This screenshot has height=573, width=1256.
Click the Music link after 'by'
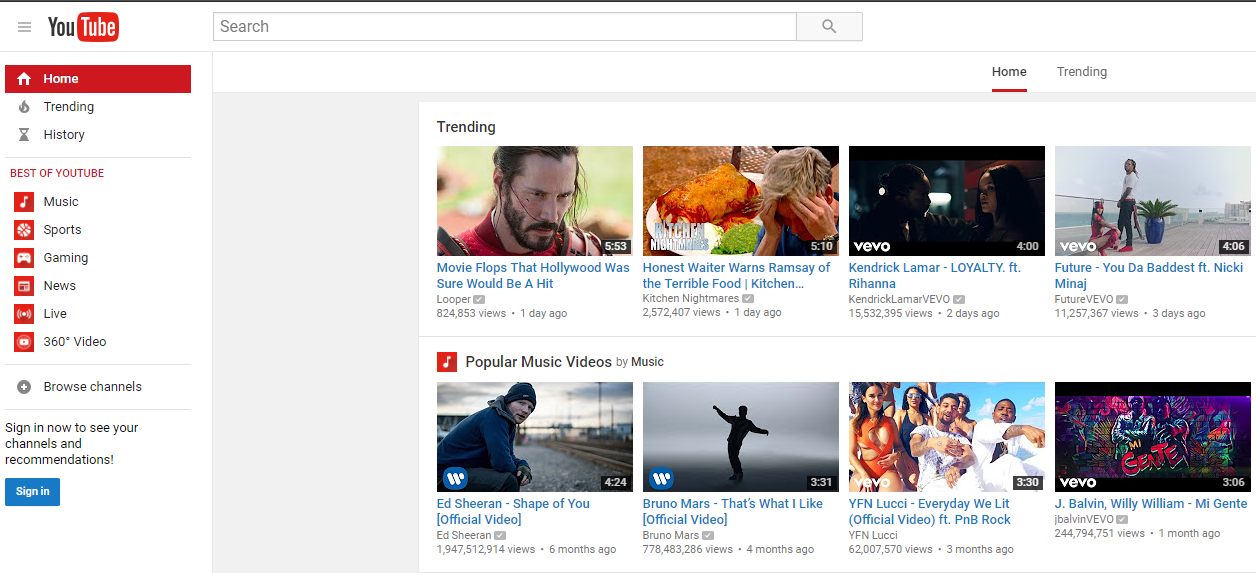click(647, 362)
